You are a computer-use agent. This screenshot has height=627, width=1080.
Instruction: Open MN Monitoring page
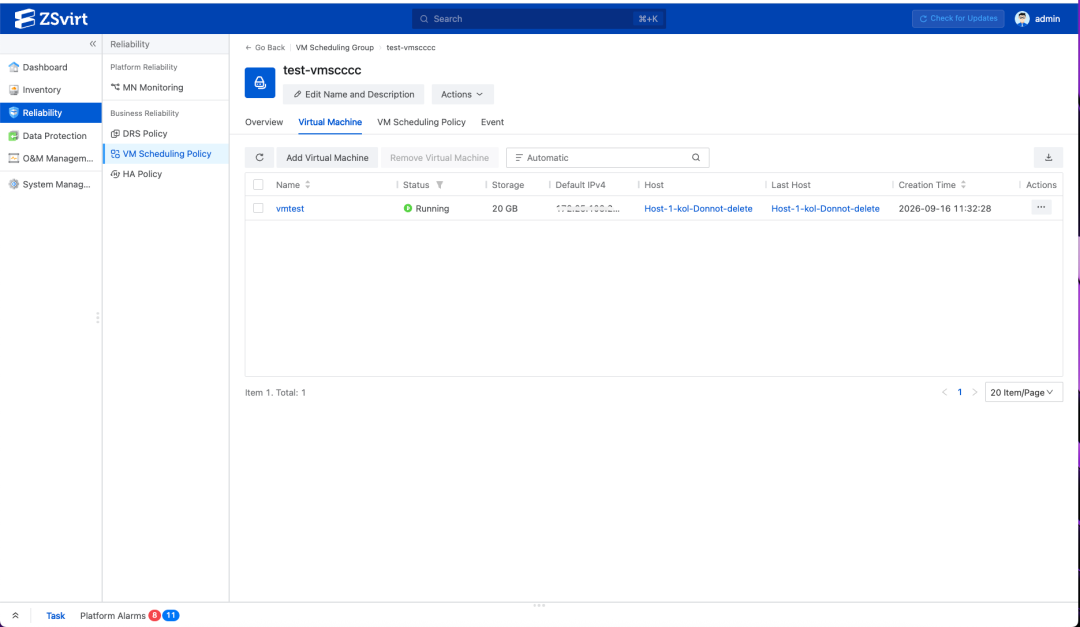(165, 88)
